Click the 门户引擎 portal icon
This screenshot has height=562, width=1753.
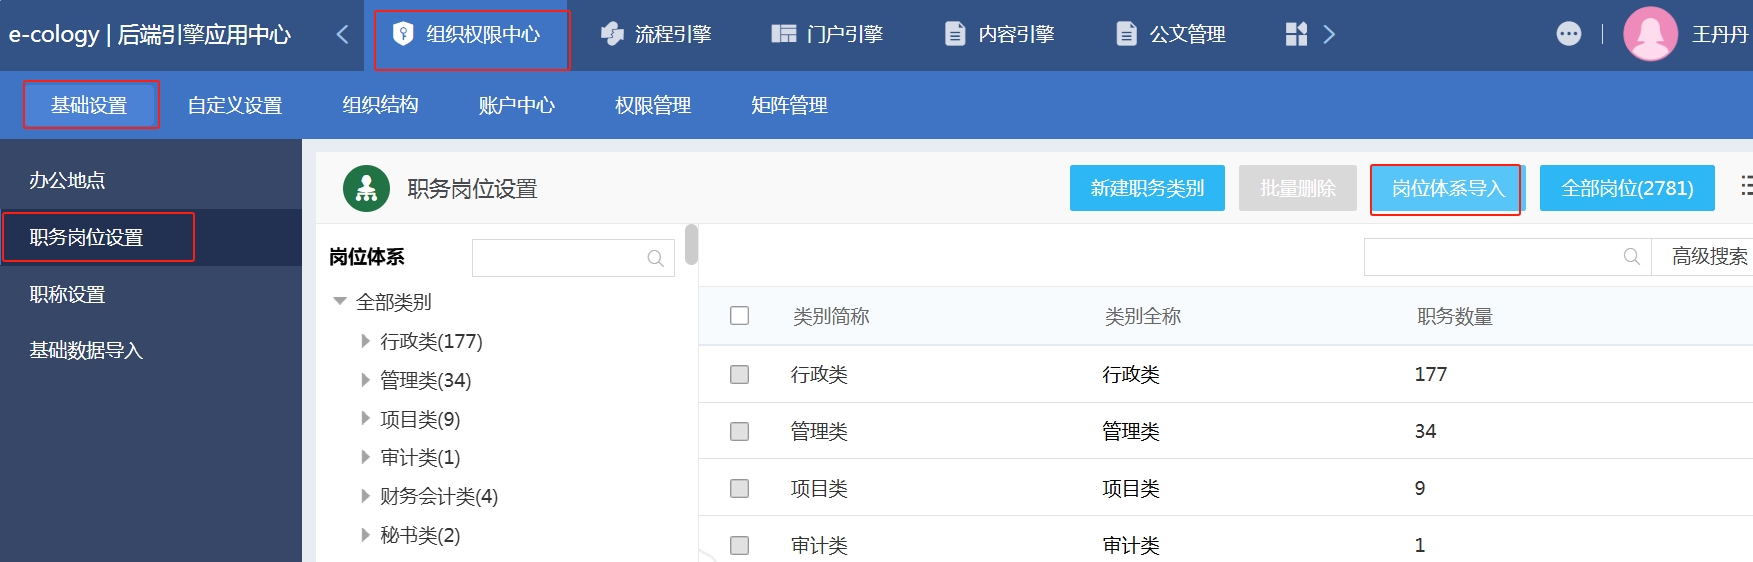click(783, 34)
